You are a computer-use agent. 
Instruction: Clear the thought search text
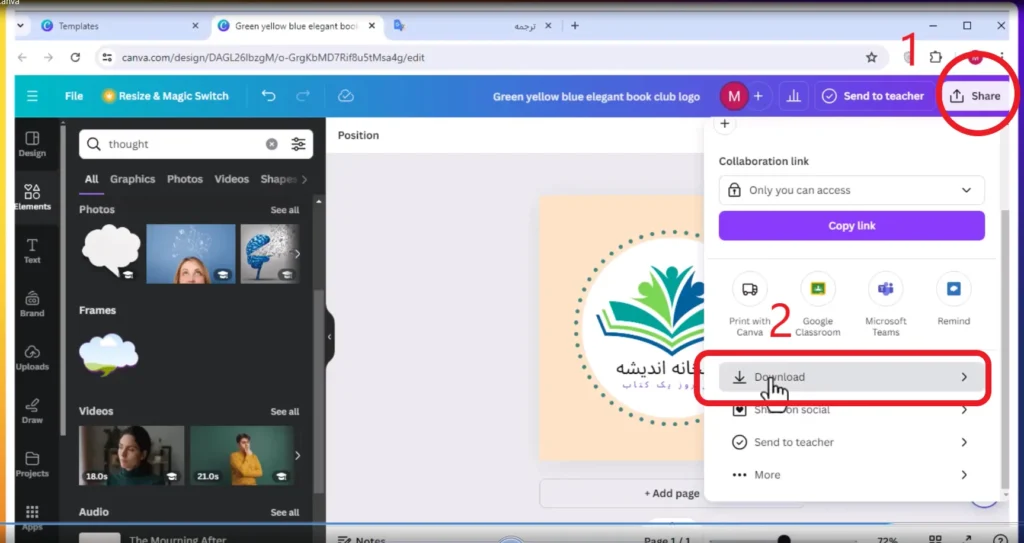272,144
